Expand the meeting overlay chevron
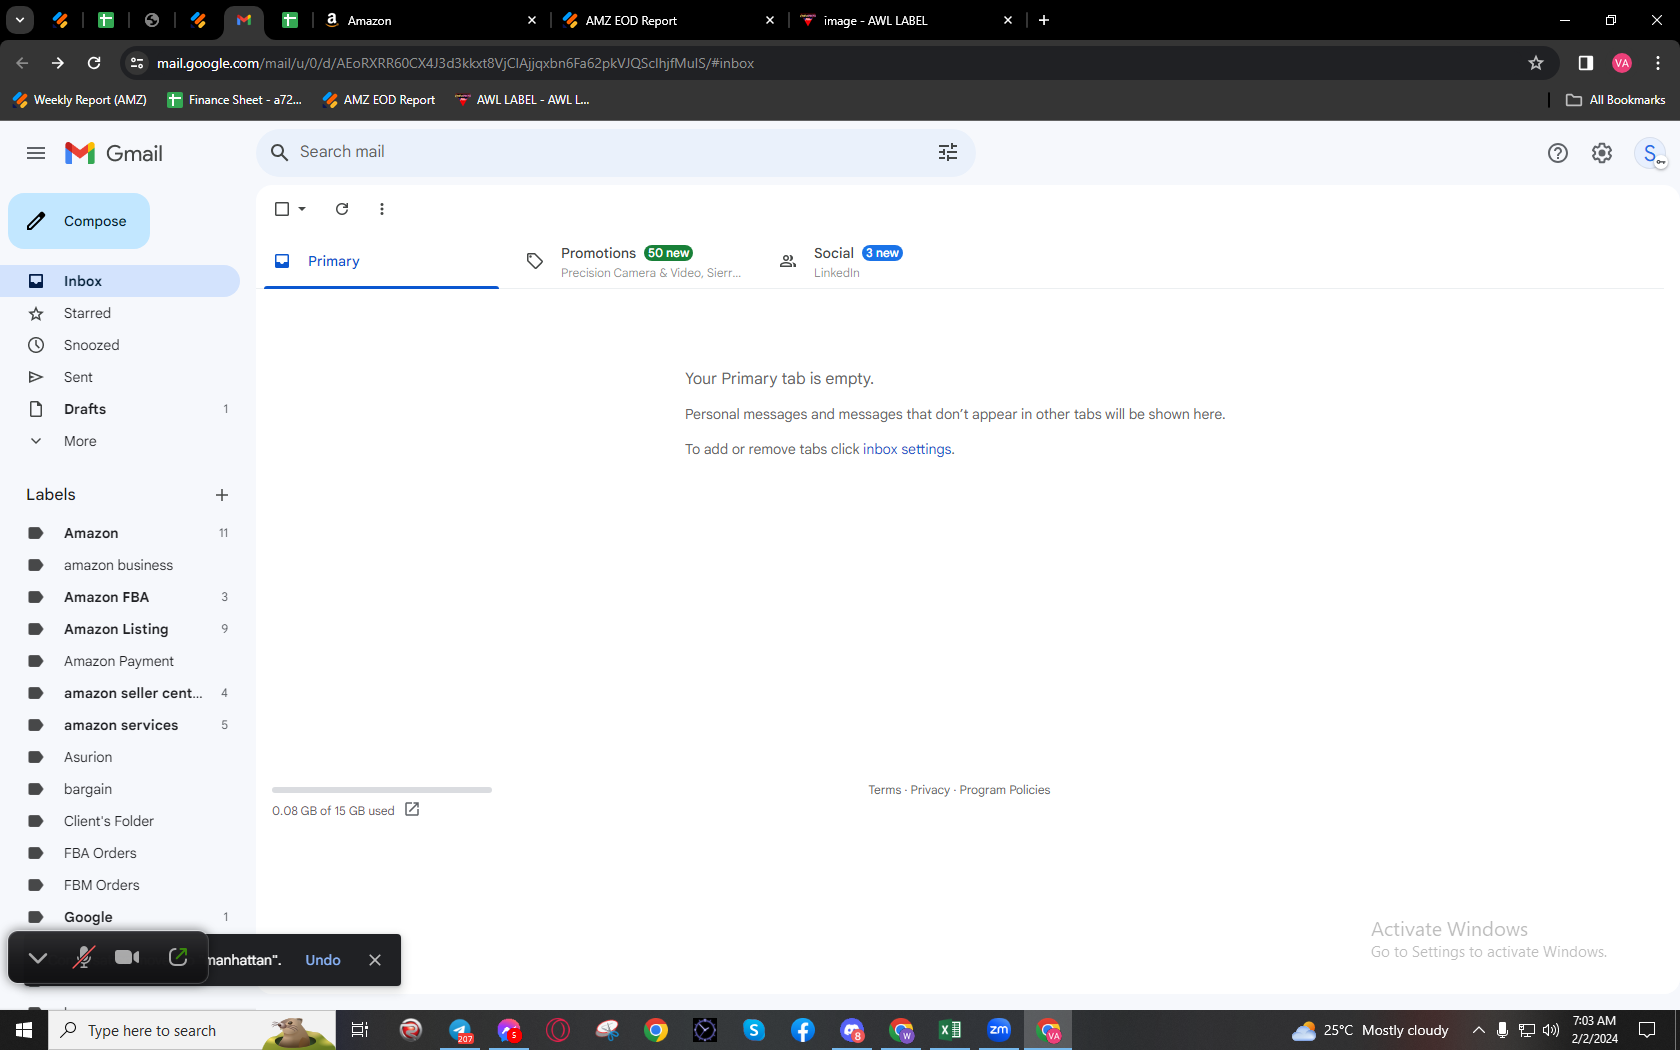Image resolution: width=1680 pixels, height=1050 pixels. pyautogui.click(x=38, y=958)
